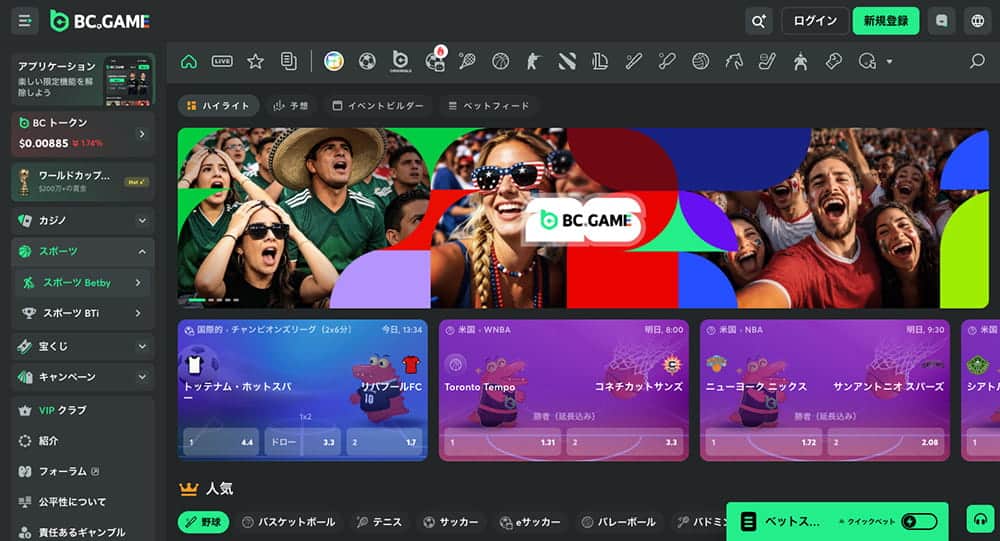Go to sportsbook home icon
The height and width of the screenshot is (541, 1000).
189,61
